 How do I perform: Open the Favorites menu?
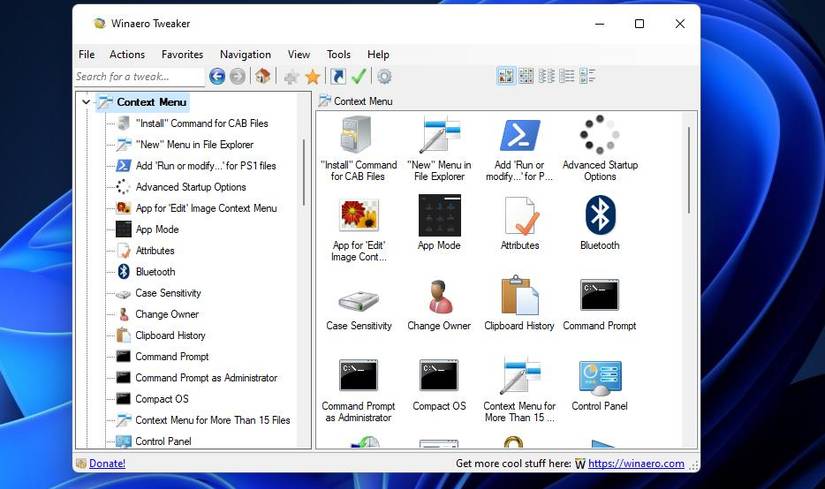pyautogui.click(x=182, y=54)
